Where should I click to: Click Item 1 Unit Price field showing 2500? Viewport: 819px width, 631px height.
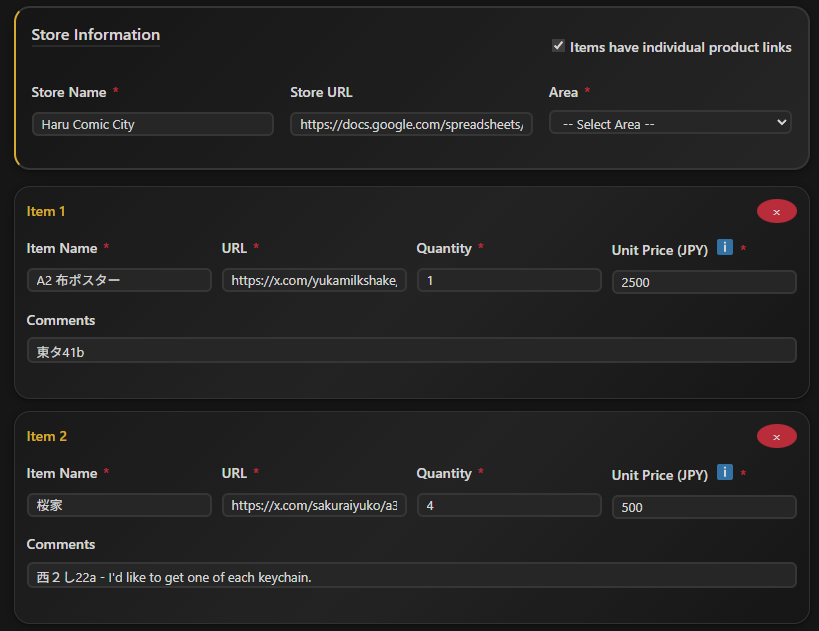pyautogui.click(x=703, y=281)
